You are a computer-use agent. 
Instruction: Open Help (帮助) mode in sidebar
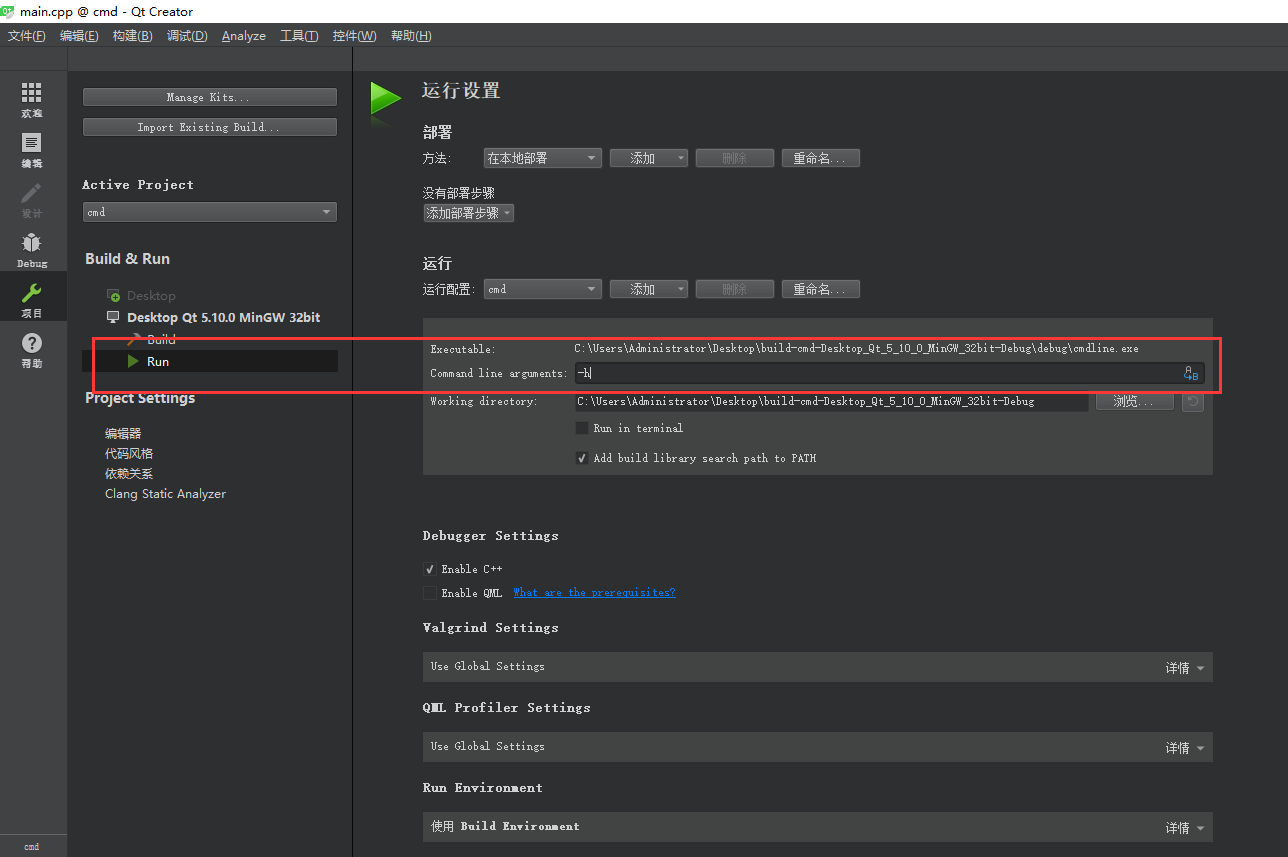tap(31, 350)
